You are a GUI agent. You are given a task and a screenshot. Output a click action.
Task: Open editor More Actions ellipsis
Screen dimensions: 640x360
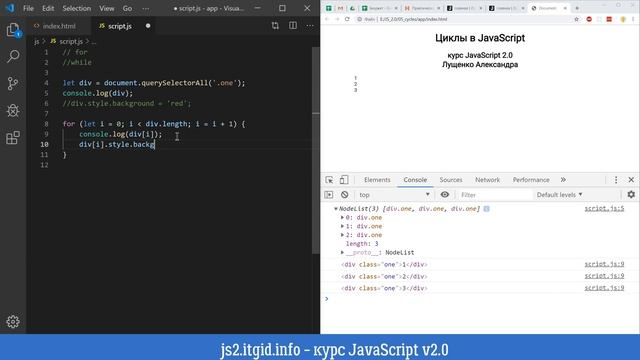[x=310, y=26]
